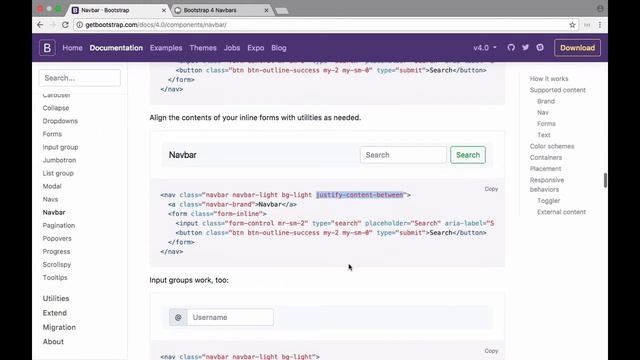Viewport: 640px width, 360px height.
Task: Expand Migration section in sidebar
Action: (59, 327)
